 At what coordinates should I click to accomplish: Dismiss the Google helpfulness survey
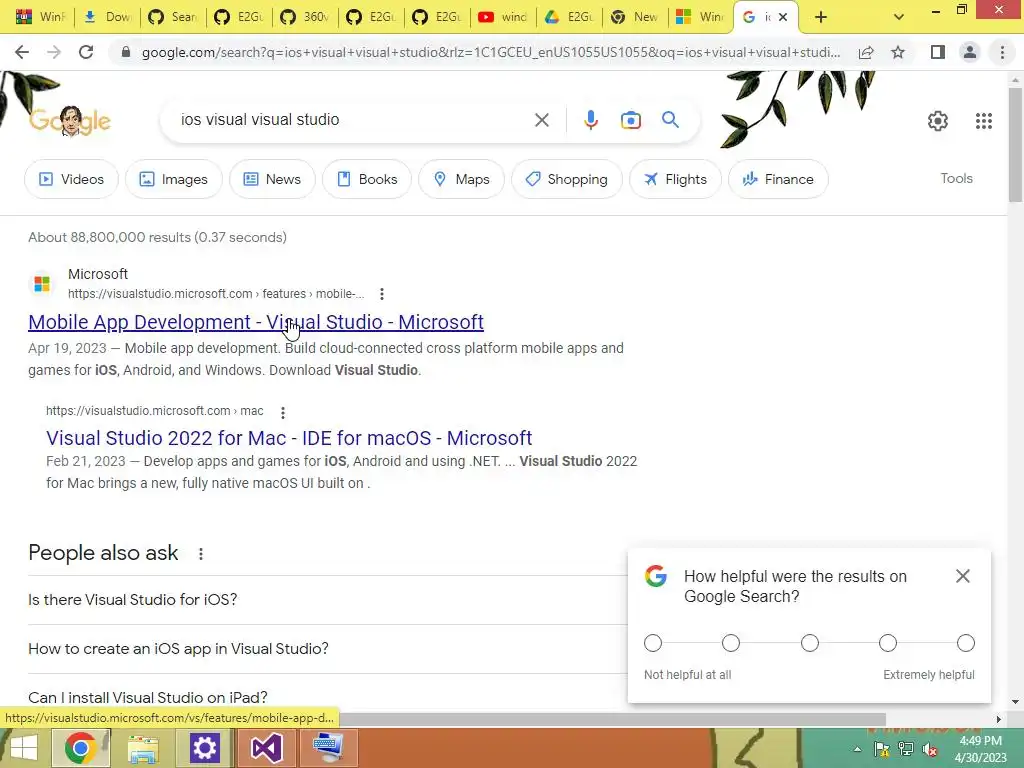click(963, 576)
